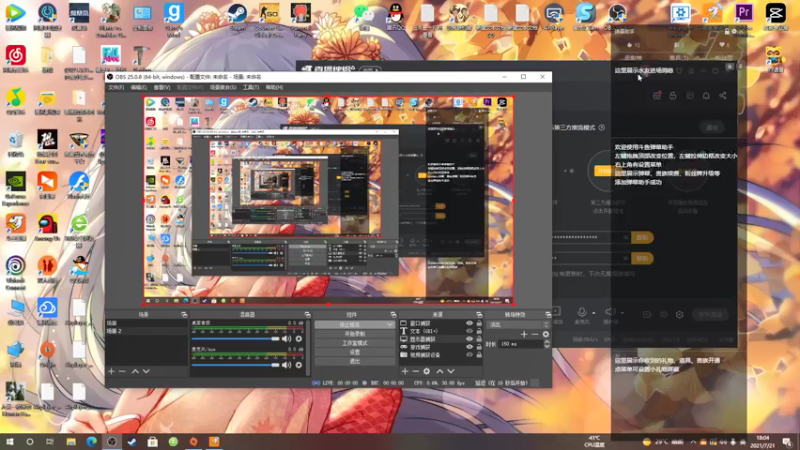Add a new source with plus icon in Sources panel
Image resolution: width=800 pixels, height=450 pixels.
click(405, 371)
